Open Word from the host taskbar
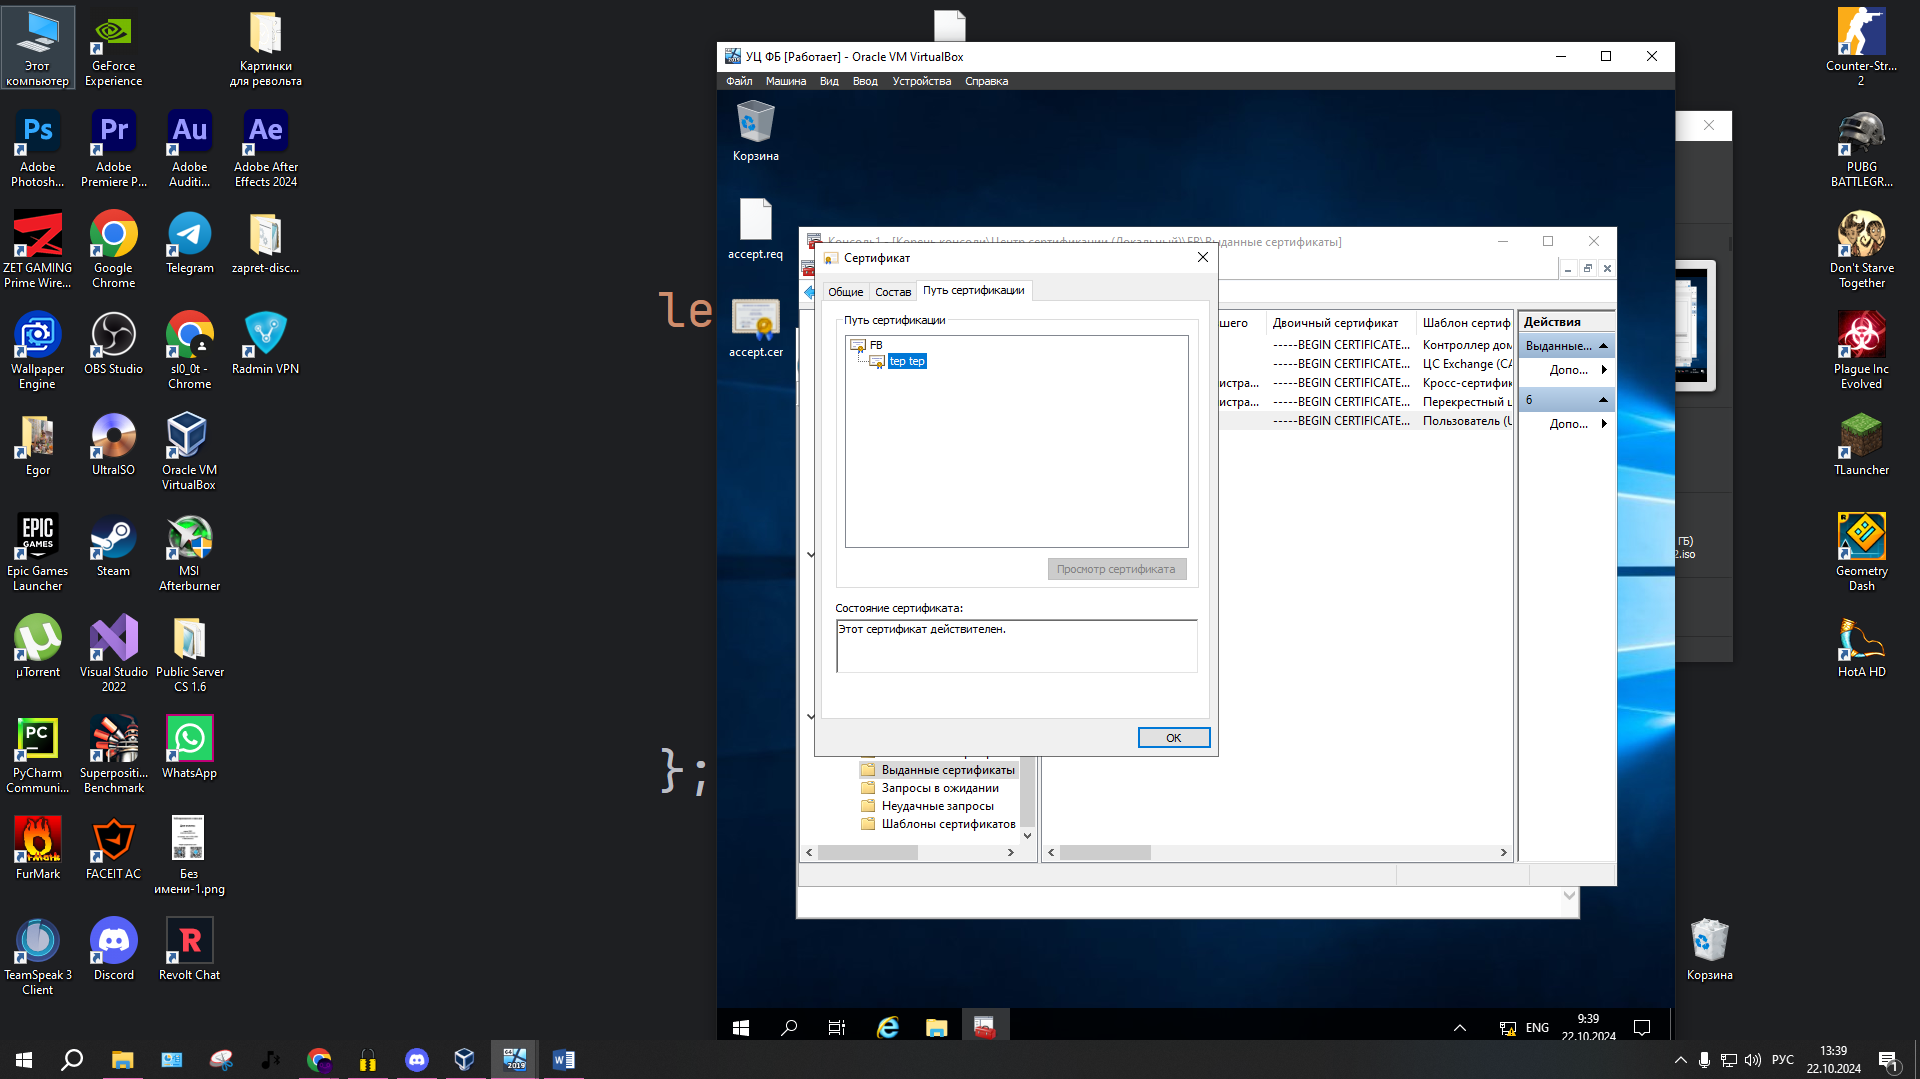 [x=563, y=1060]
